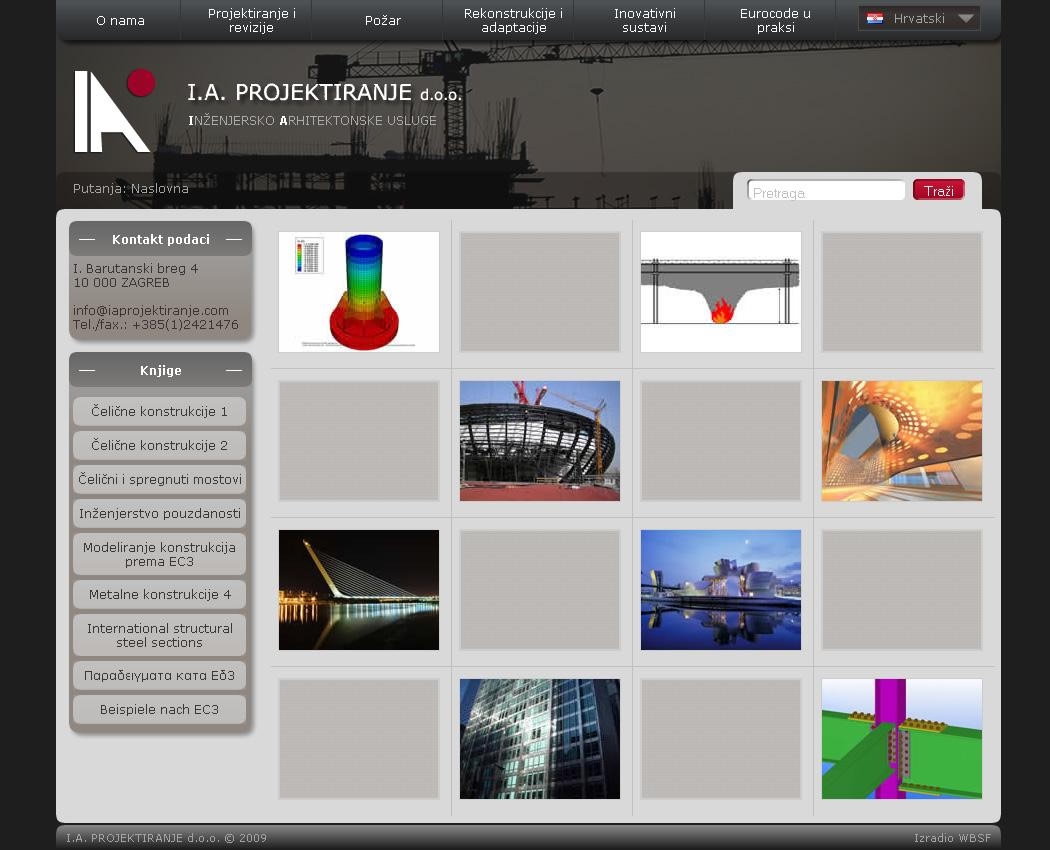This screenshot has width=1050, height=850.
Task: Open the Croatian language dropdown
Action: point(919,19)
